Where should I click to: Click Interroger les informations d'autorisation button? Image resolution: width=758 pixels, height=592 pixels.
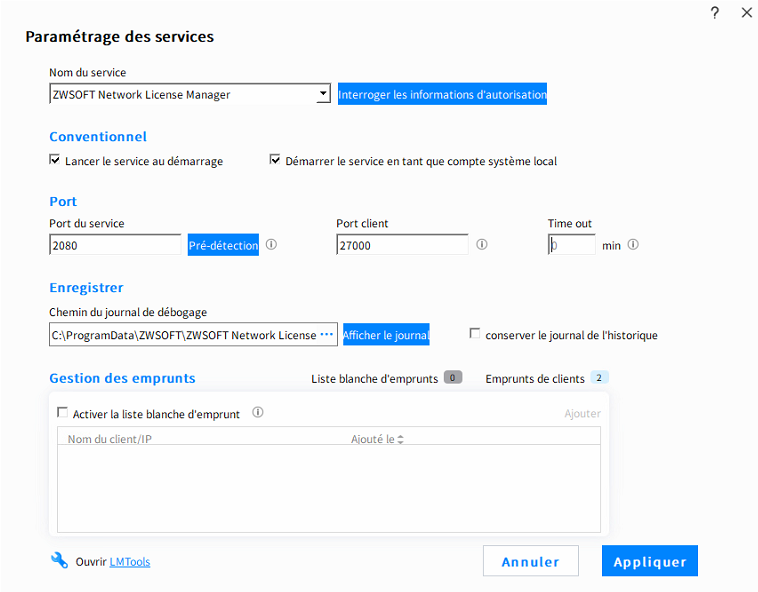coord(442,95)
